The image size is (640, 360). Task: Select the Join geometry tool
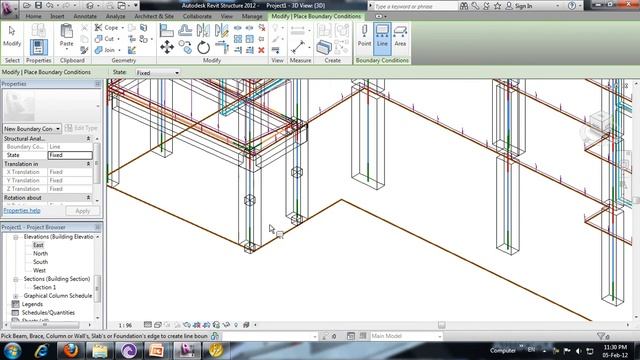point(105,50)
